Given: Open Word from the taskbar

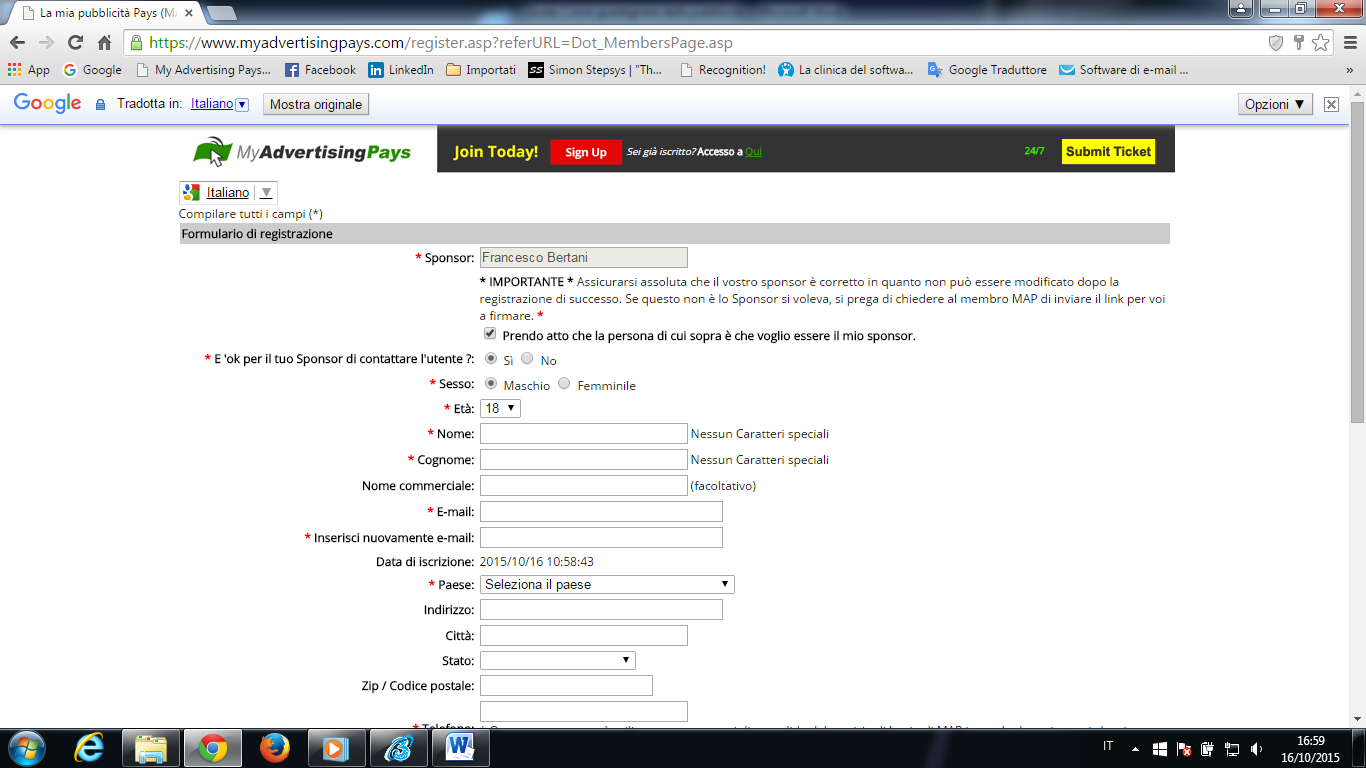Looking at the screenshot, I should point(460,748).
